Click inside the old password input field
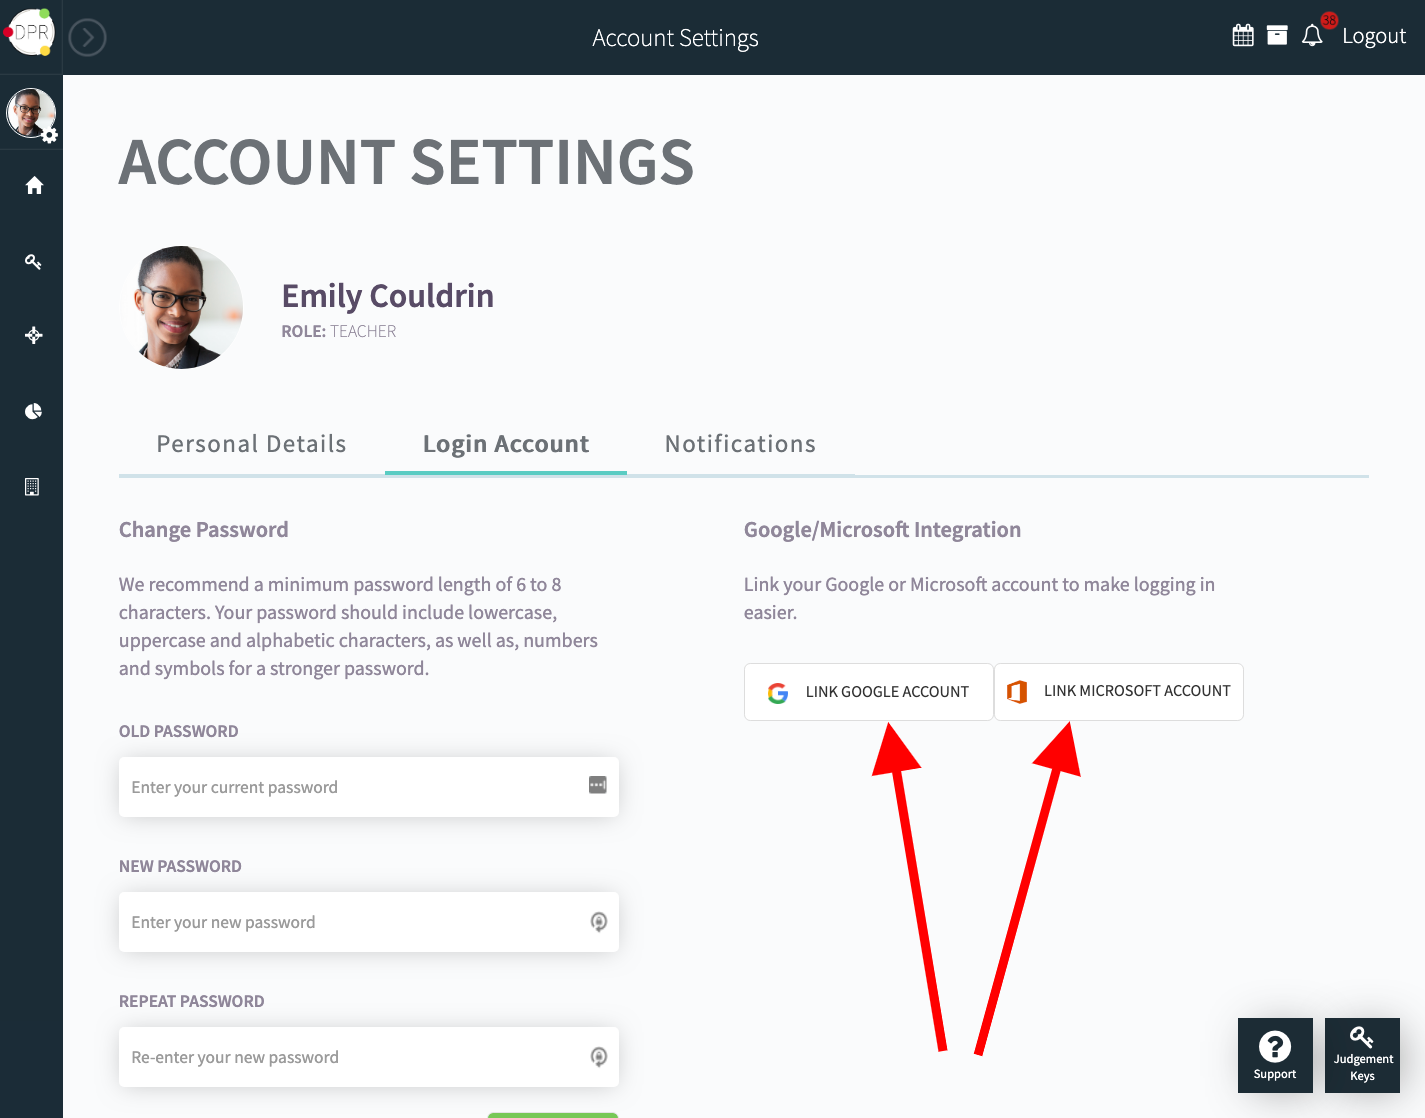1425x1118 pixels. 350,787
